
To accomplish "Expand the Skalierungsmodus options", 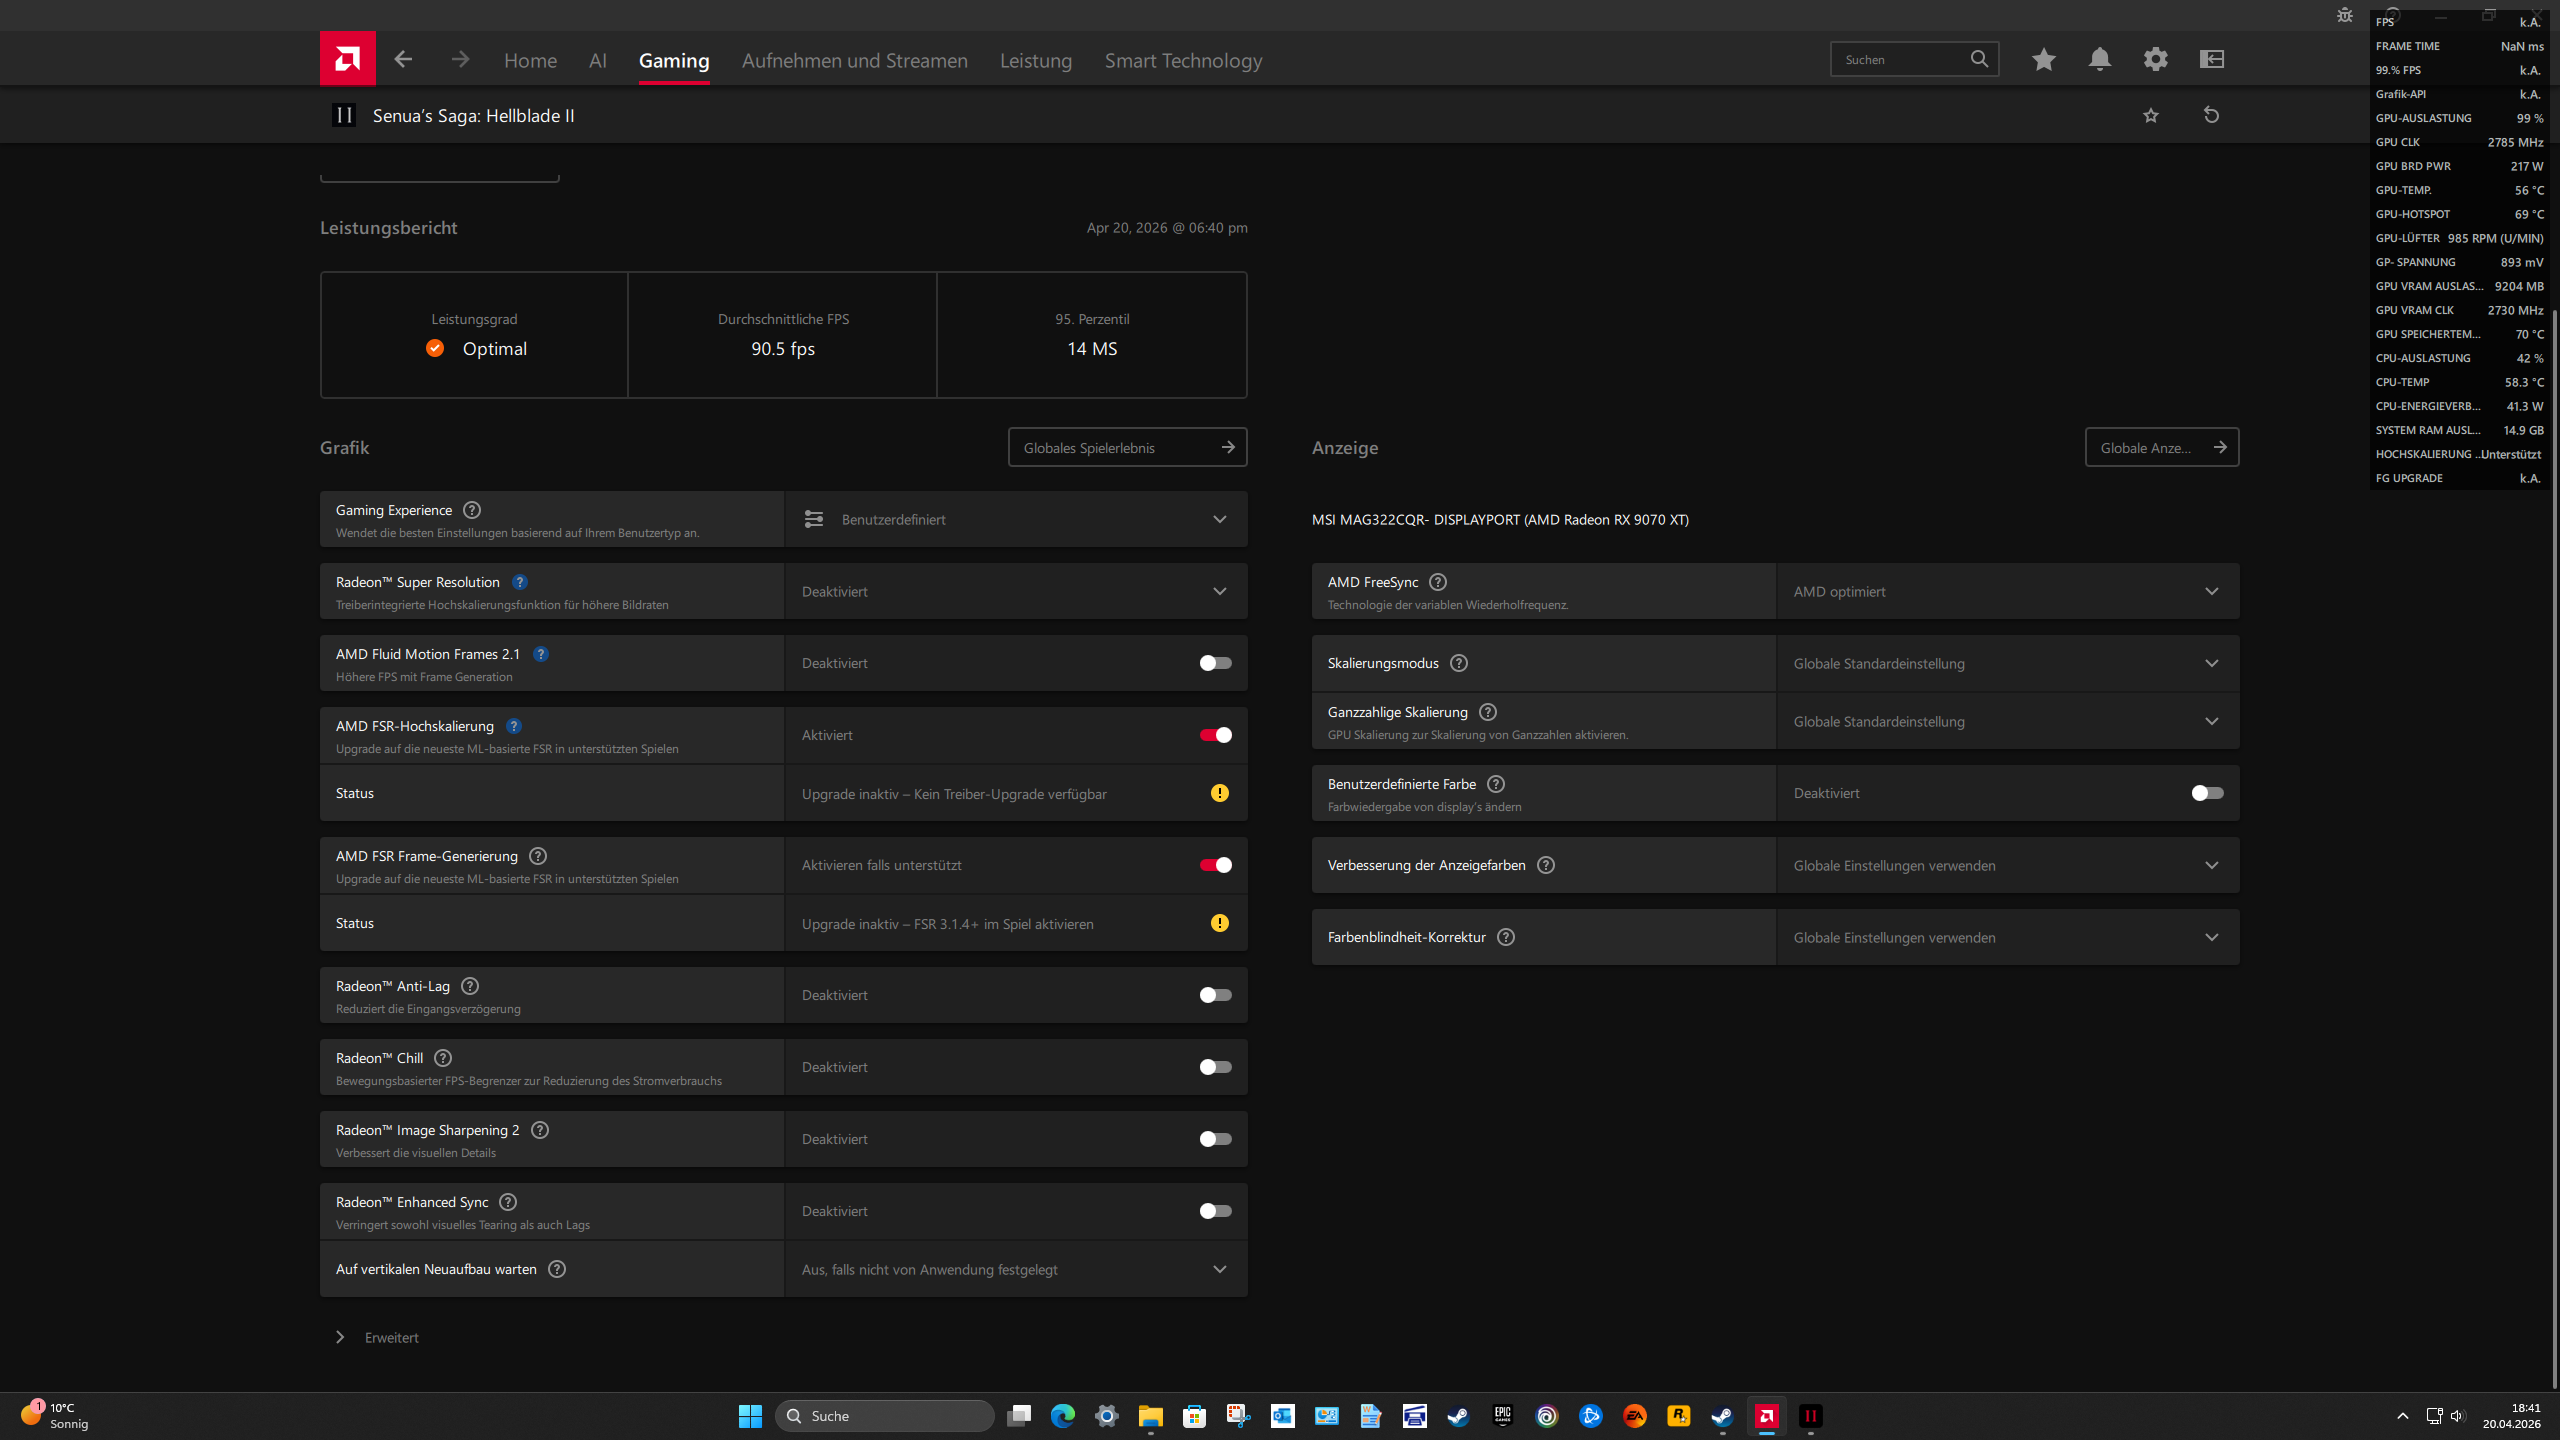I will tap(2212, 662).
